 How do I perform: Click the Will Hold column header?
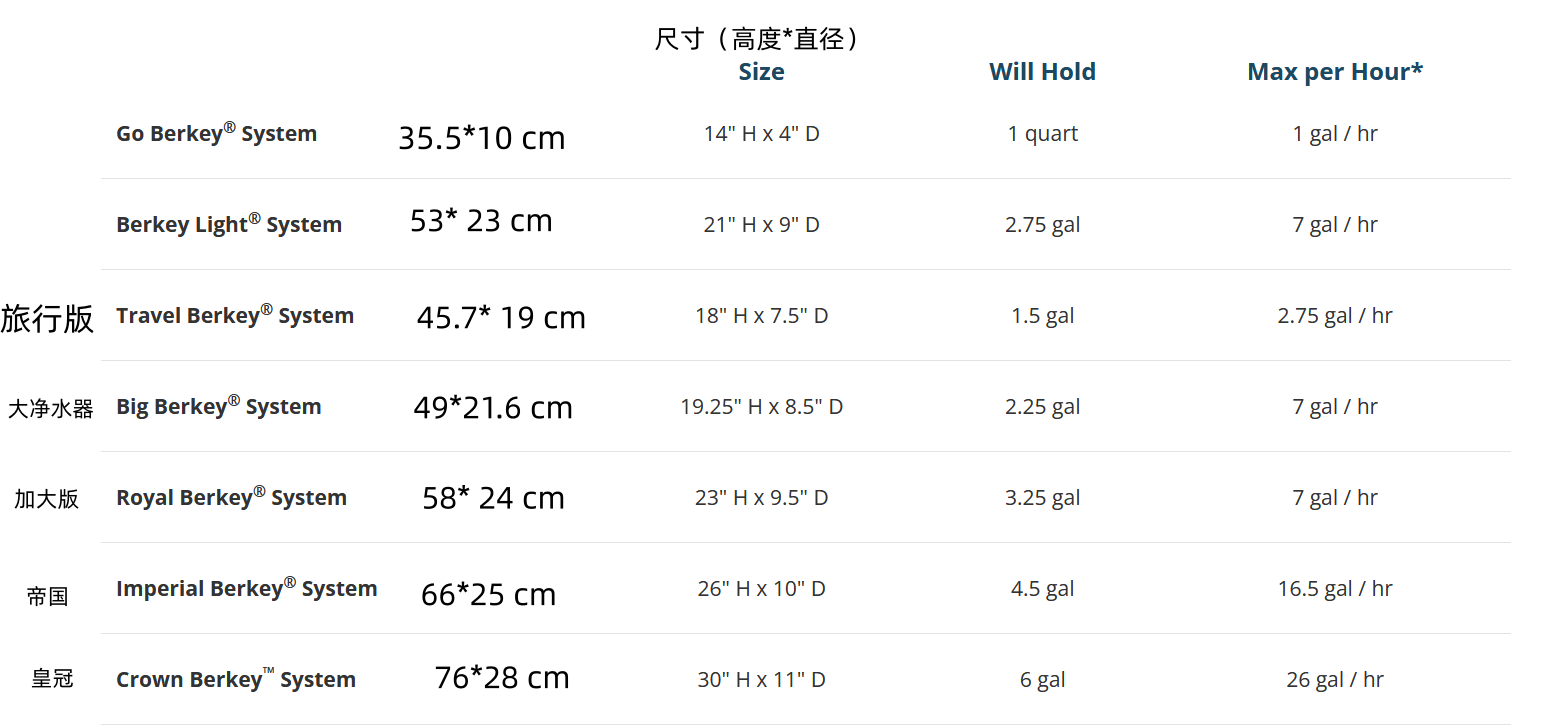[x=1042, y=72]
